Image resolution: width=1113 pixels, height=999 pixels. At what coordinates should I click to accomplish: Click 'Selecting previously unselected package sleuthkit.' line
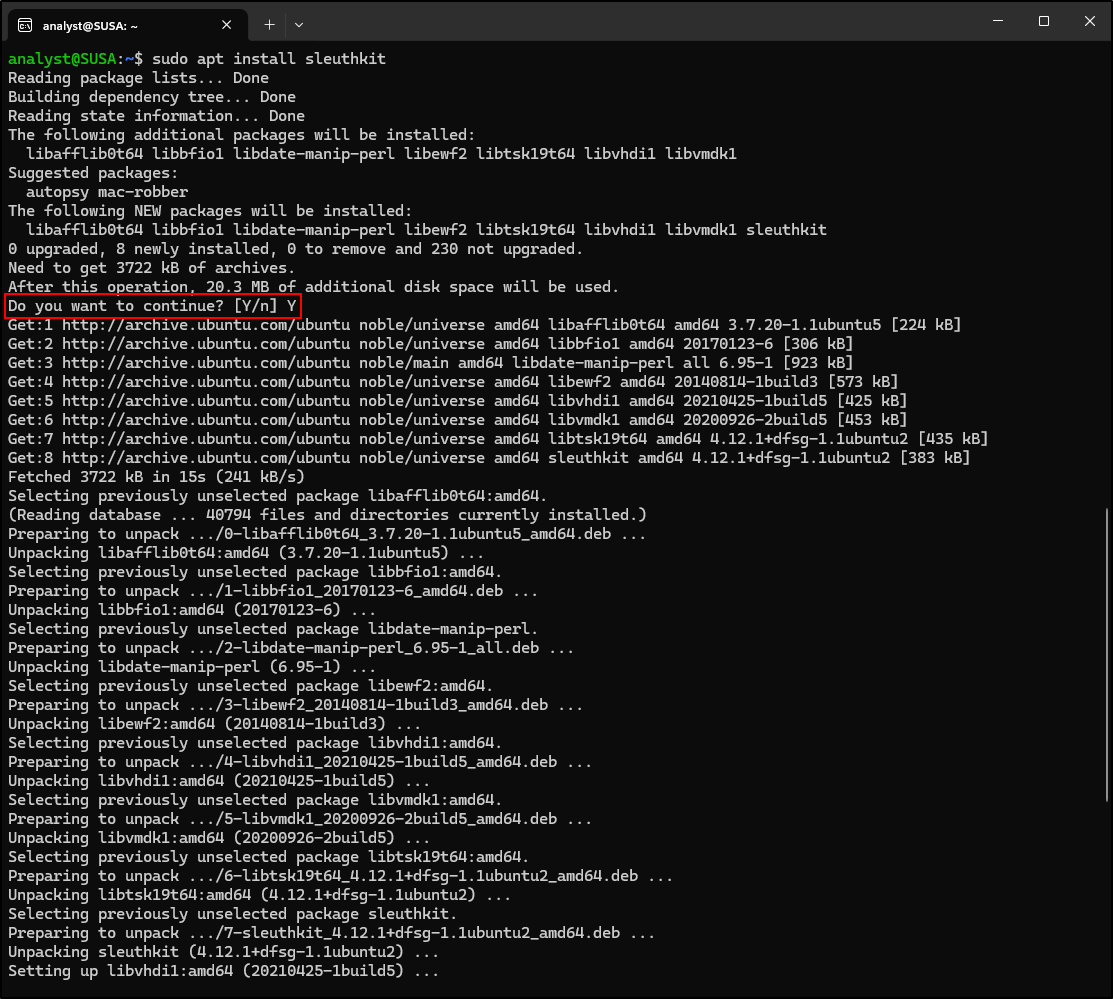[233, 914]
